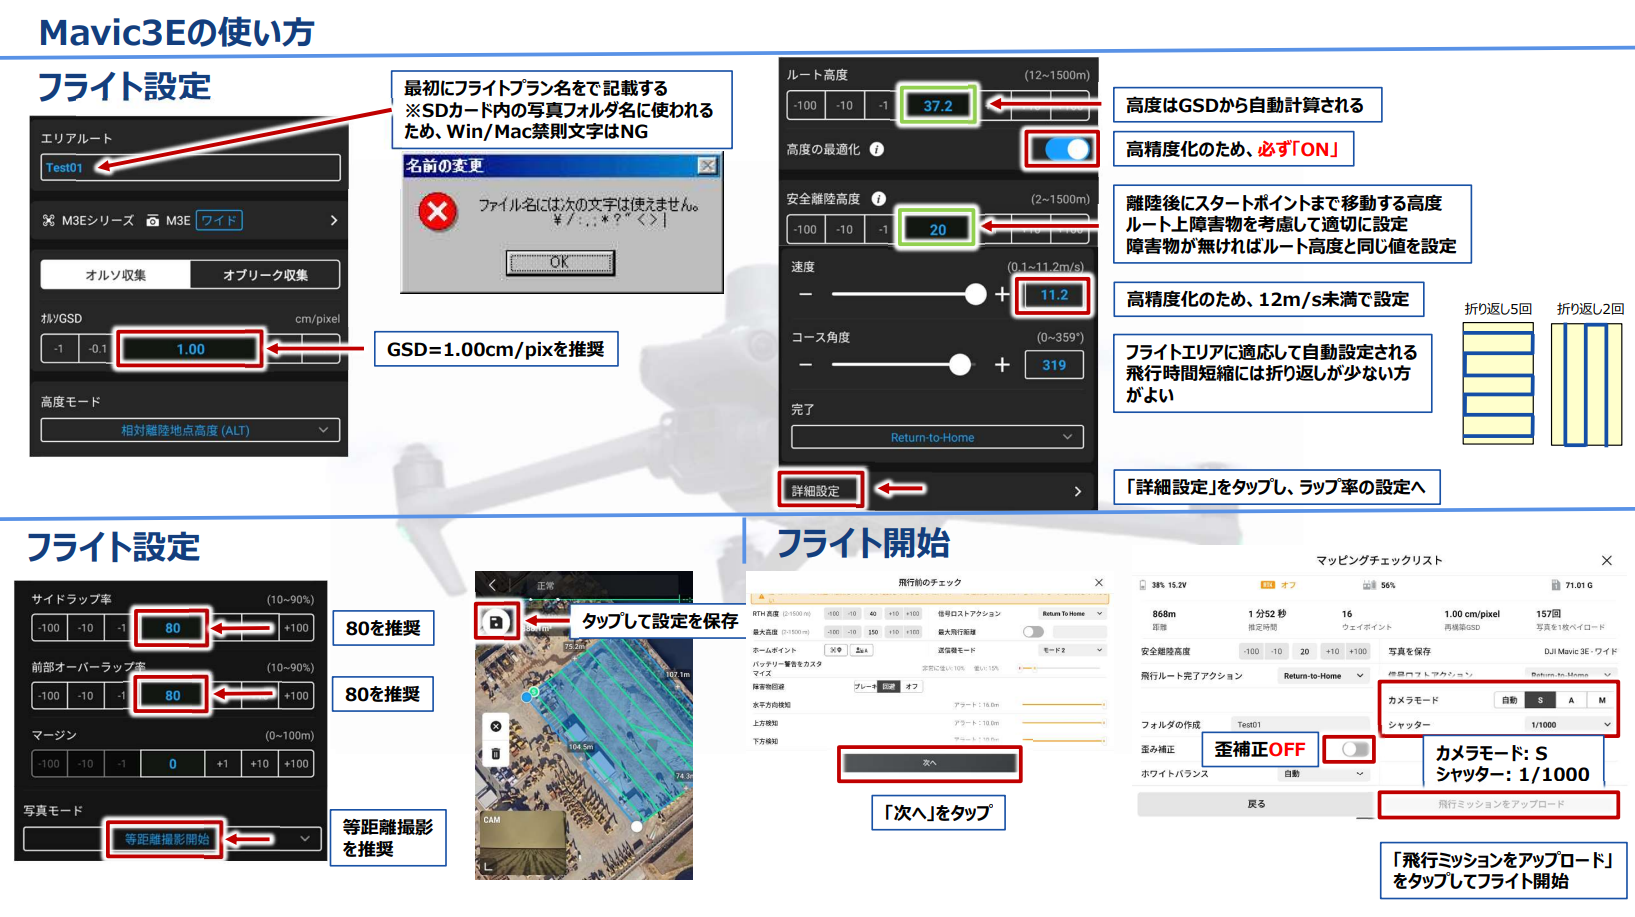
Task: Set home point using the controller position icon
Action: point(862,650)
